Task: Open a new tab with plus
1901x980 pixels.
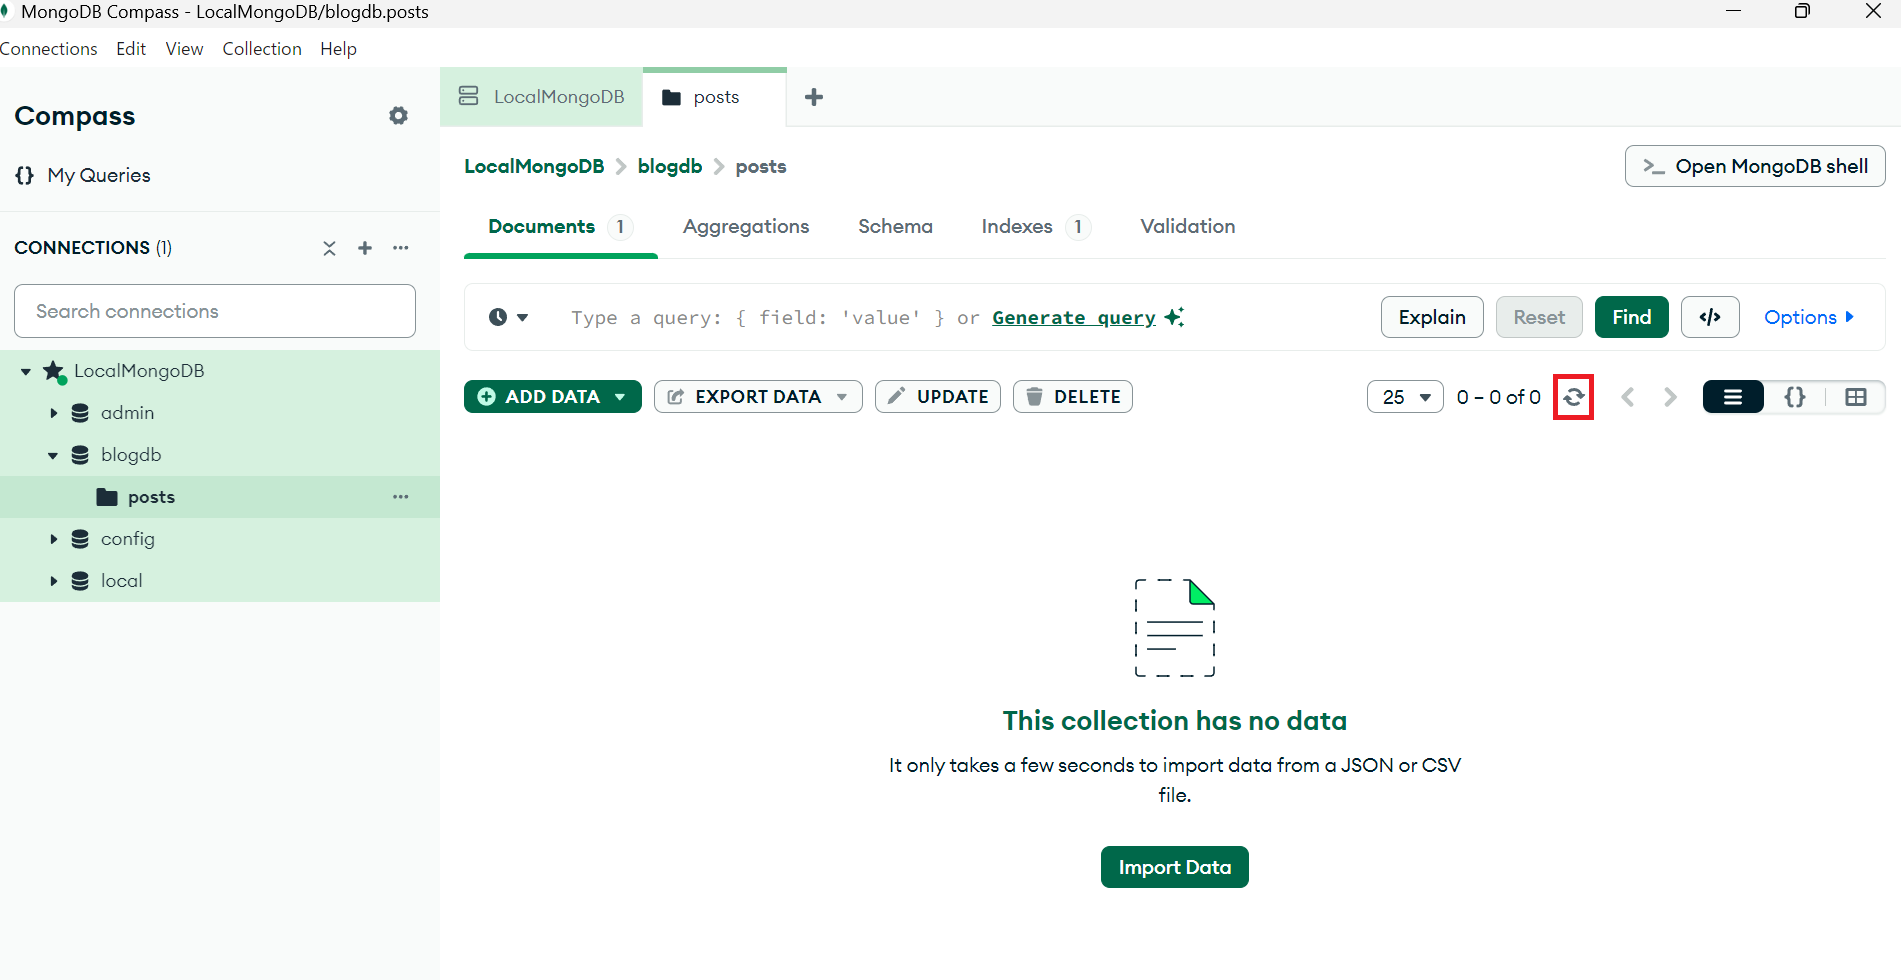Action: (x=814, y=97)
